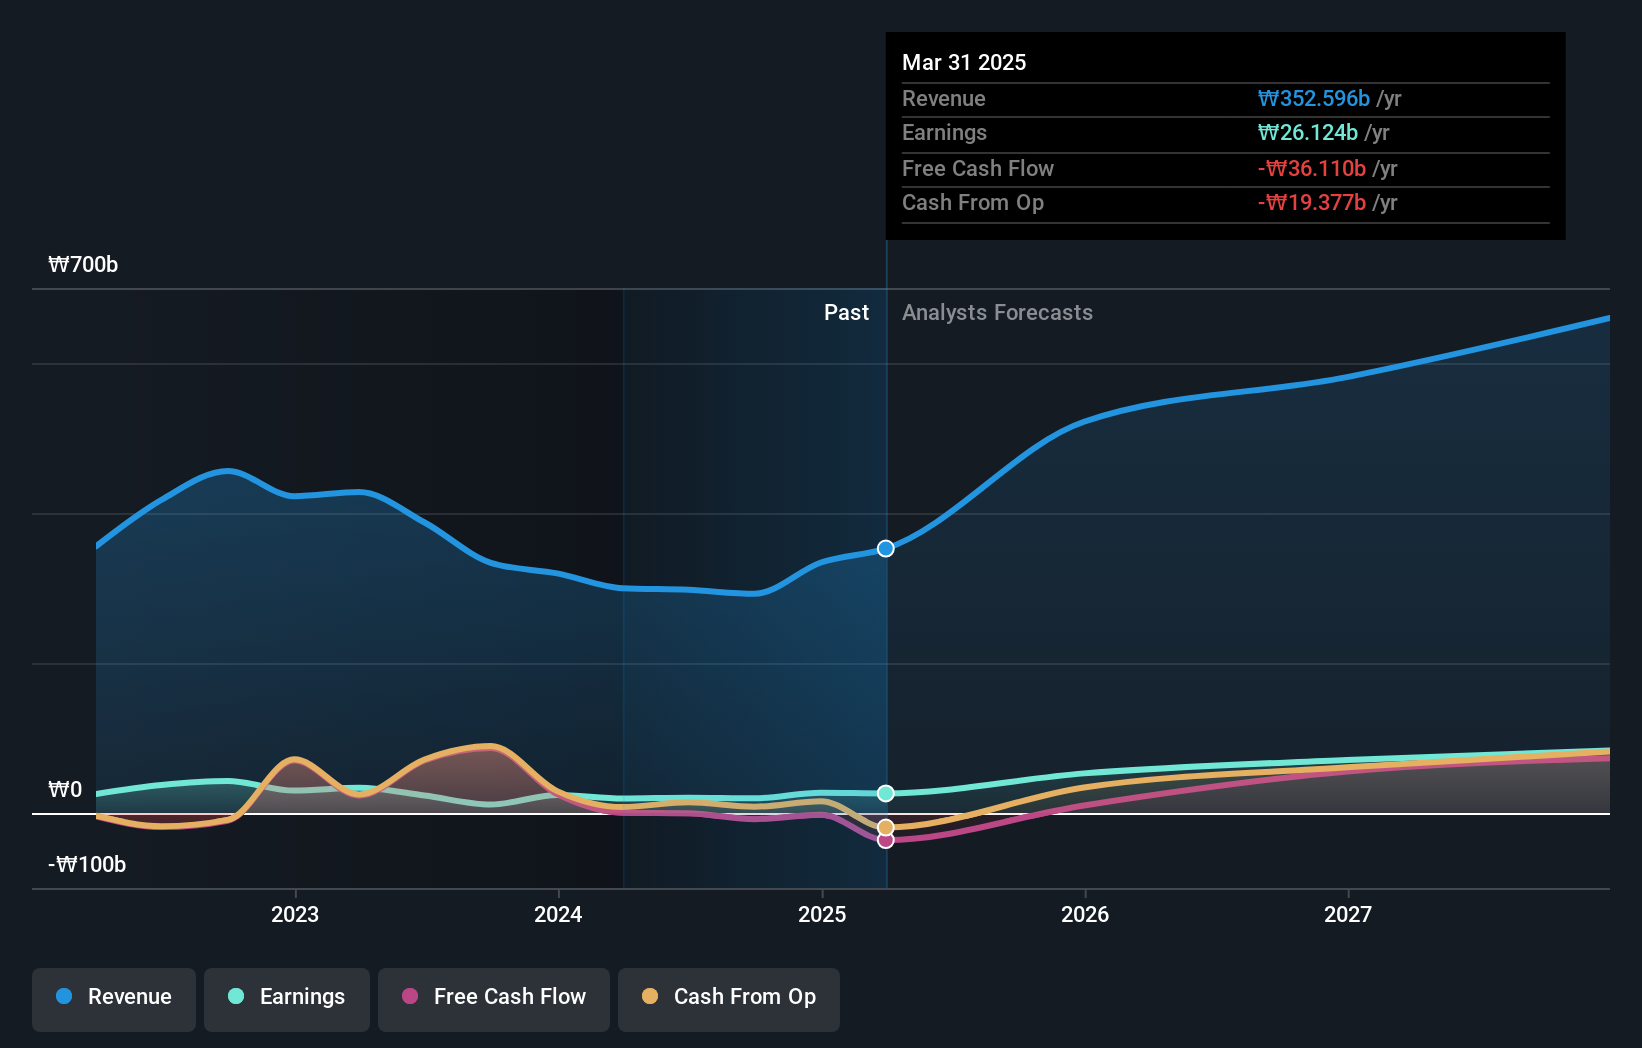Click the Revenue value in the tooltip
1642x1048 pixels.
pos(1311,98)
